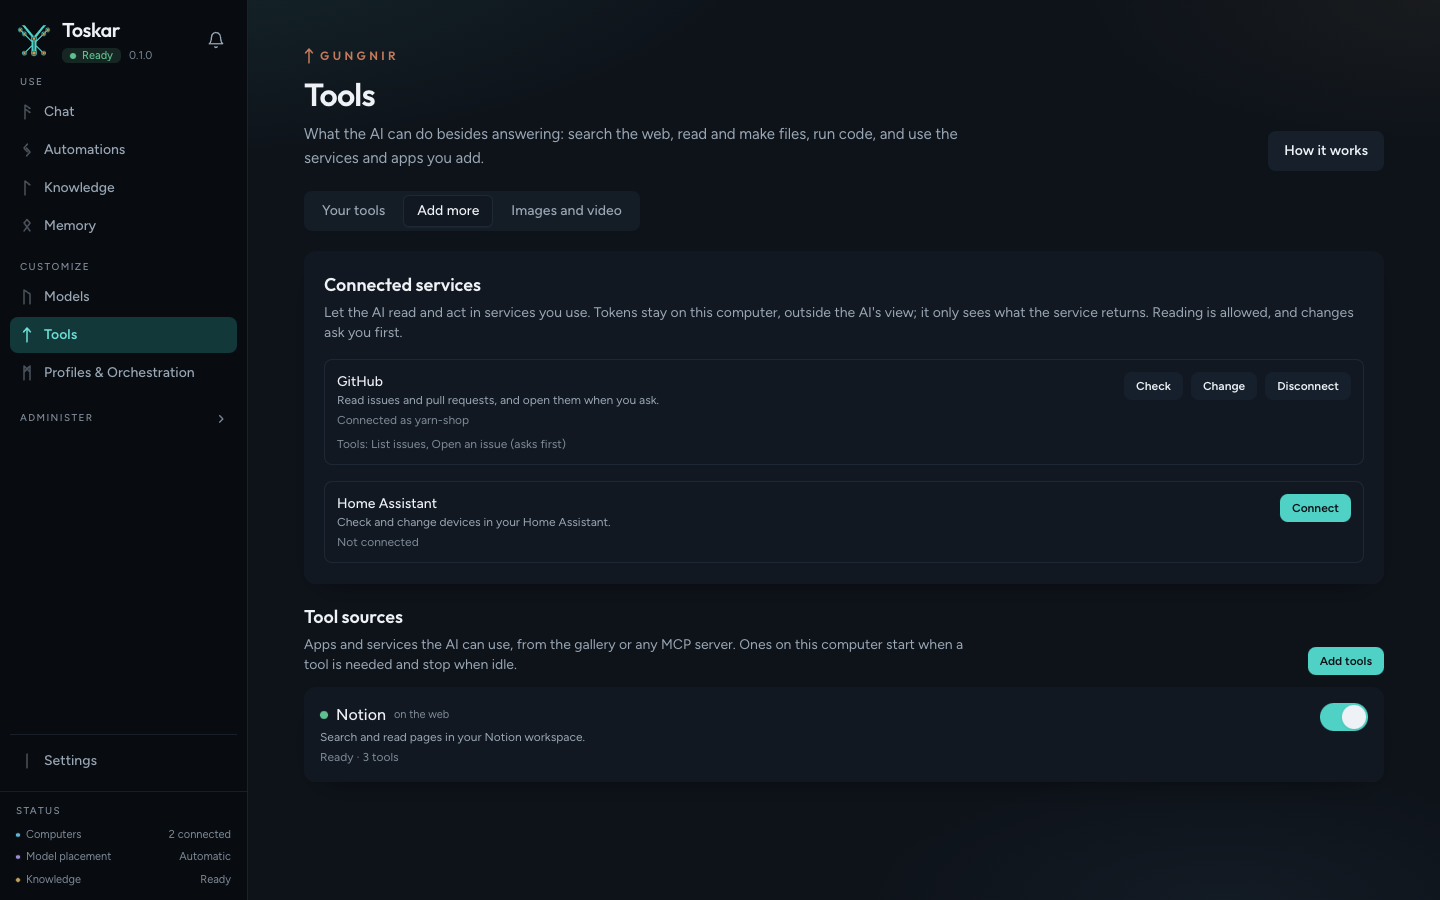Screen dimensions: 1440x900
Task: Select the Add more tab
Action: pos(448,211)
